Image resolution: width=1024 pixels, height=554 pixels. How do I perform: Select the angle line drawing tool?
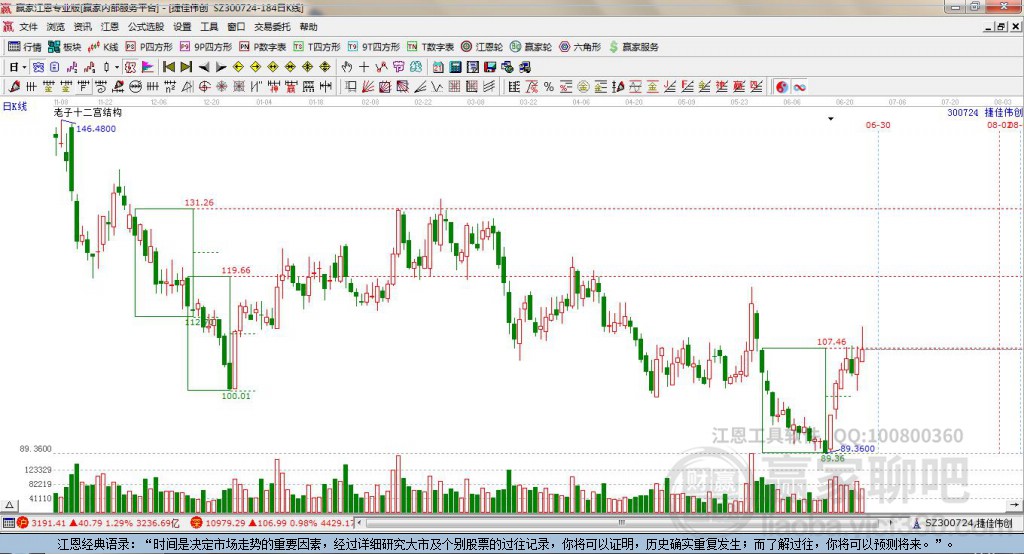[420, 86]
